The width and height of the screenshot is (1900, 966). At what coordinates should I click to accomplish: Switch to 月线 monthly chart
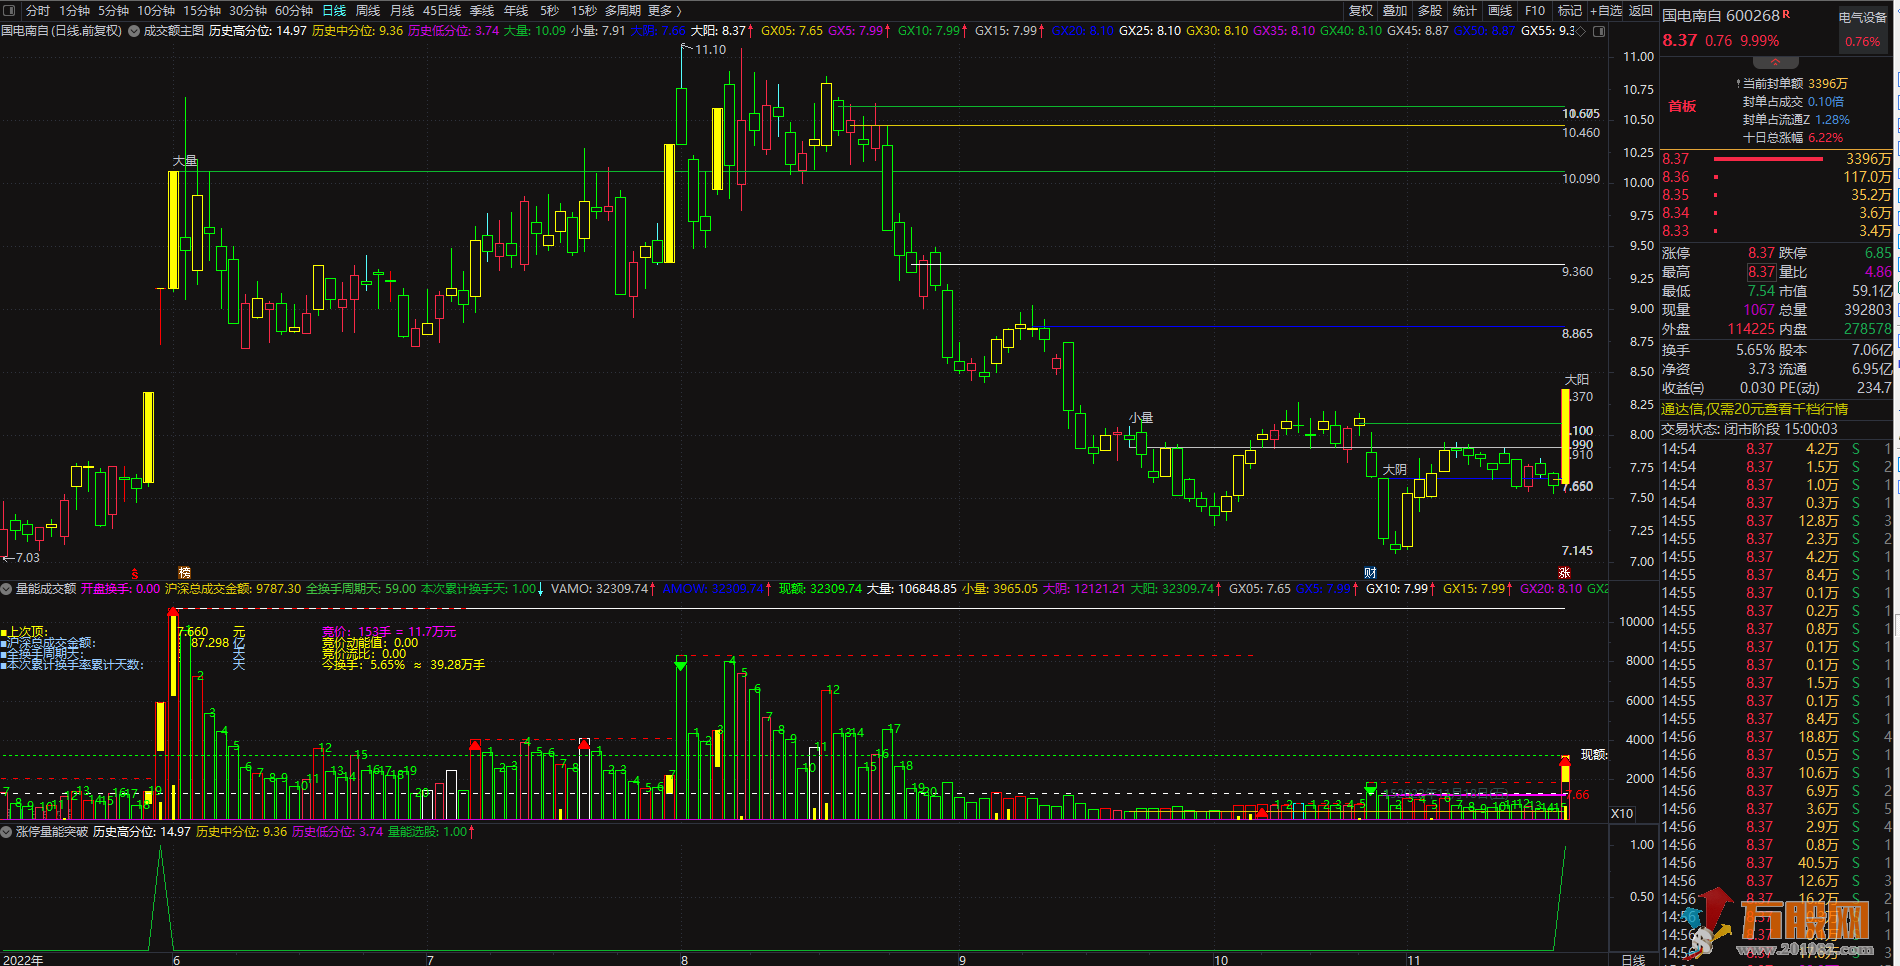[x=402, y=10]
